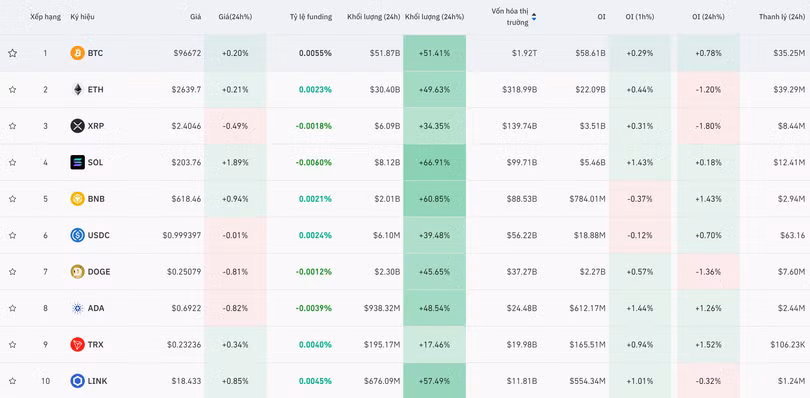Toggle the SOL favorite star
This screenshot has width=810, height=398.
(12, 162)
